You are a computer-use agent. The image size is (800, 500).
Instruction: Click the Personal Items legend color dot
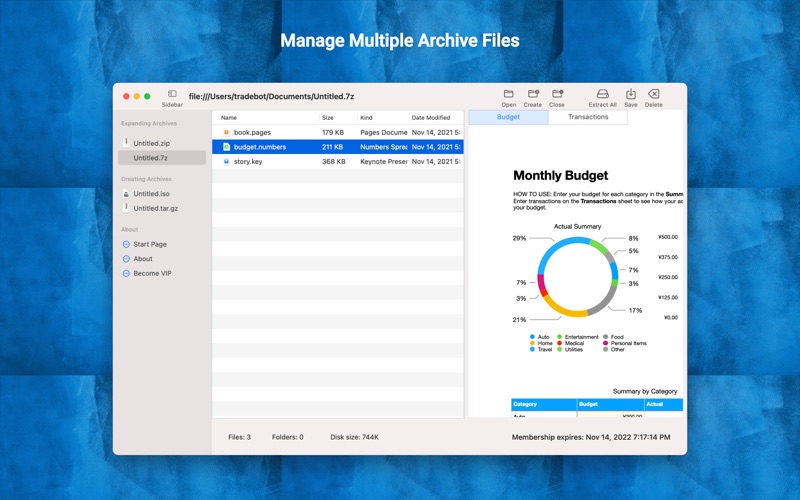[x=606, y=343]
